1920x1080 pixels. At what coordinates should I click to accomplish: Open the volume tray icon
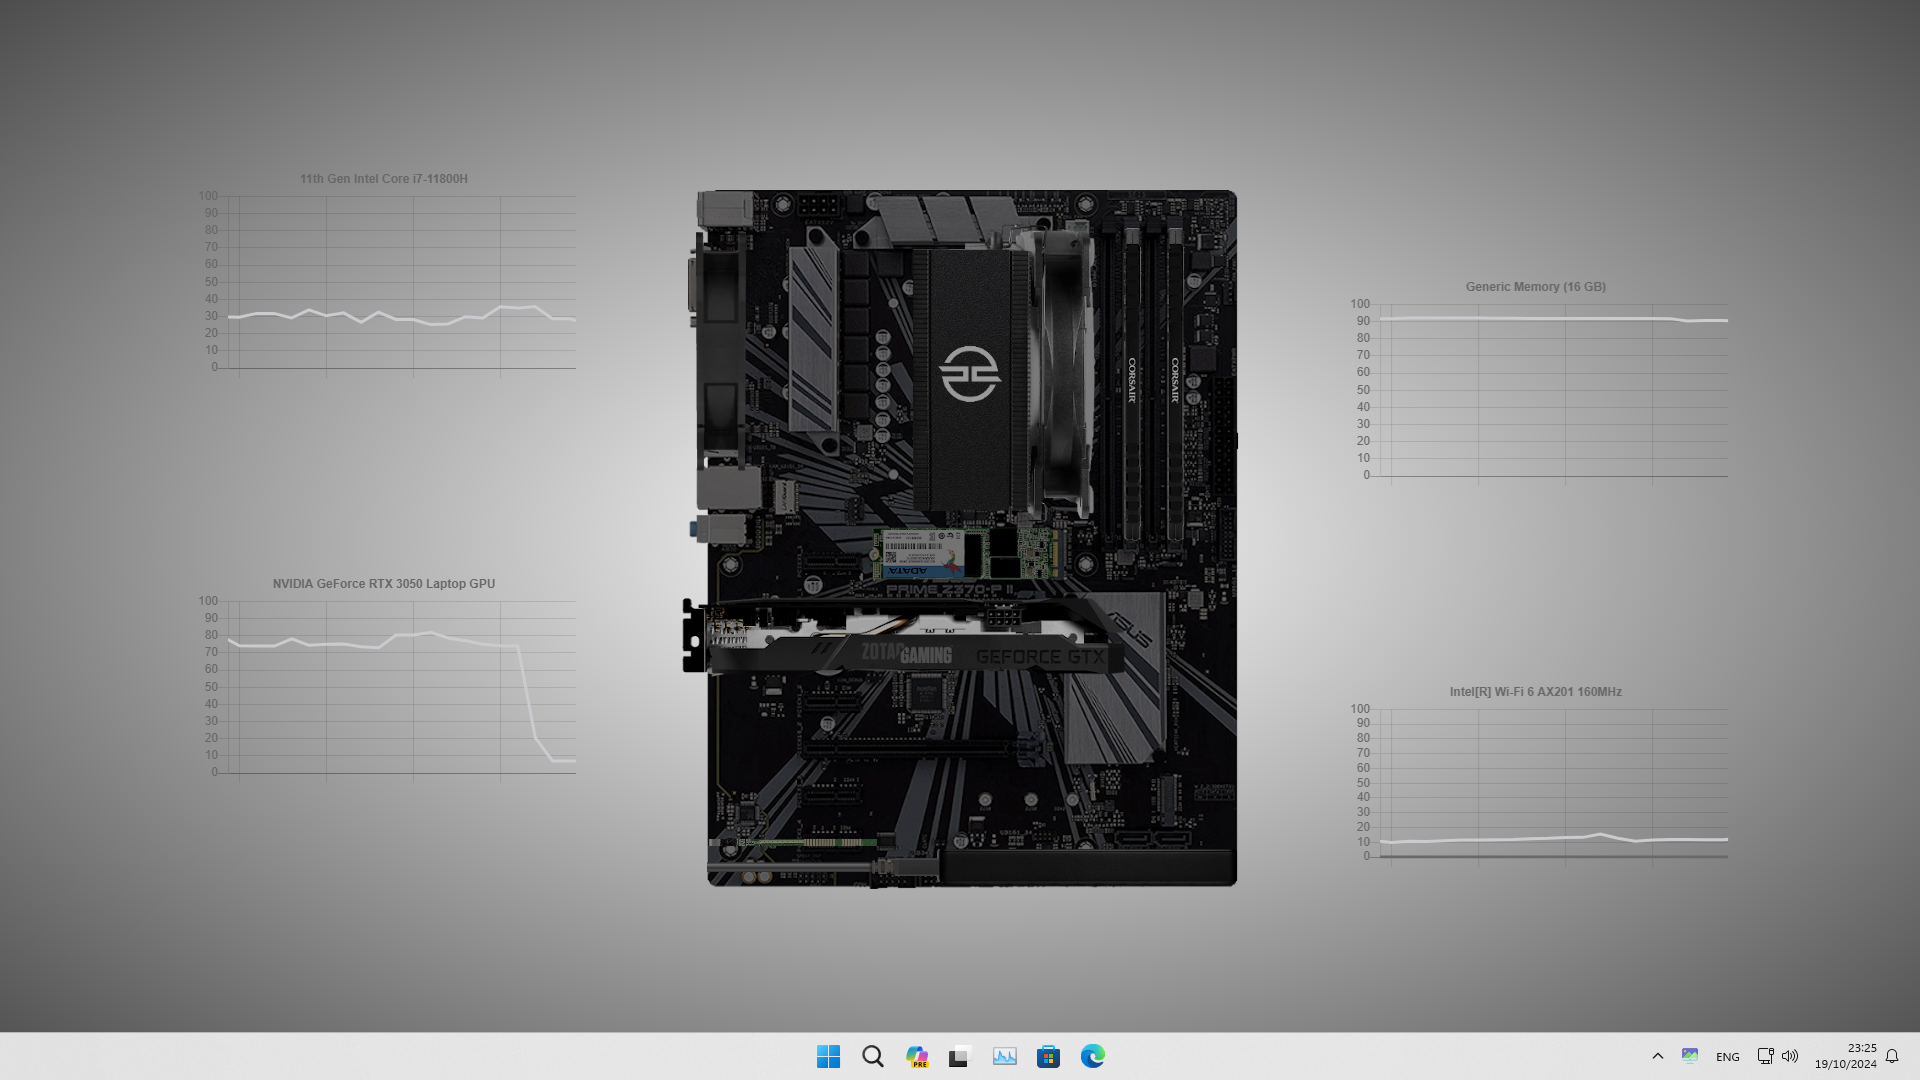pyautogui.click(x=1790, y=1056)
